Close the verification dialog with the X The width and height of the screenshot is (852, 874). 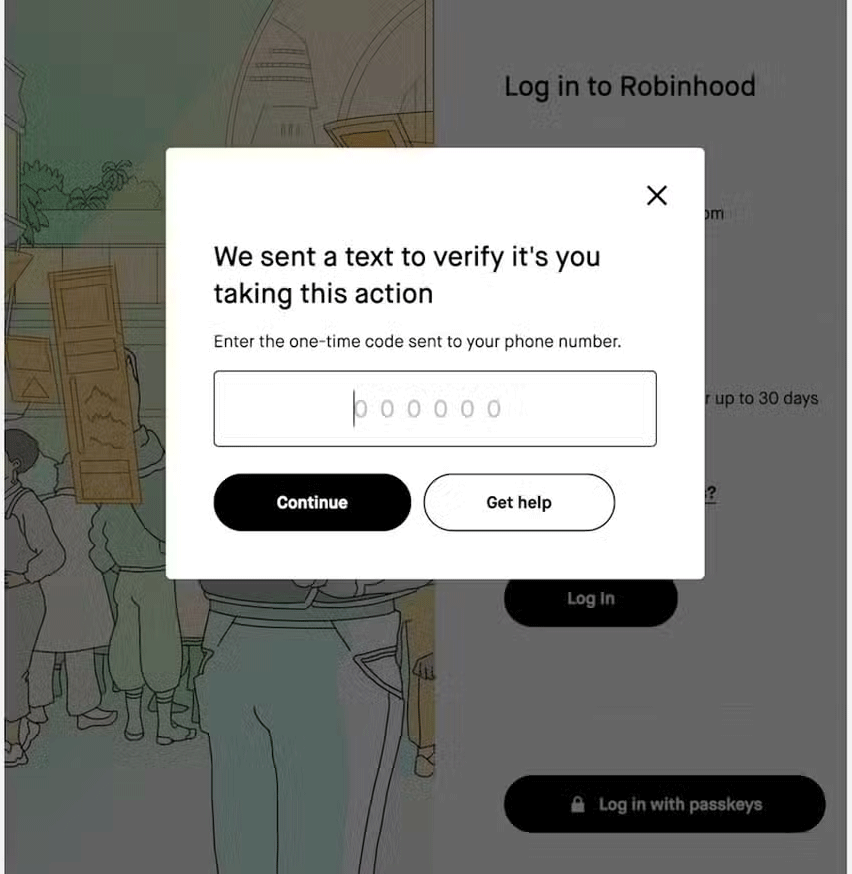coord(657,195)
